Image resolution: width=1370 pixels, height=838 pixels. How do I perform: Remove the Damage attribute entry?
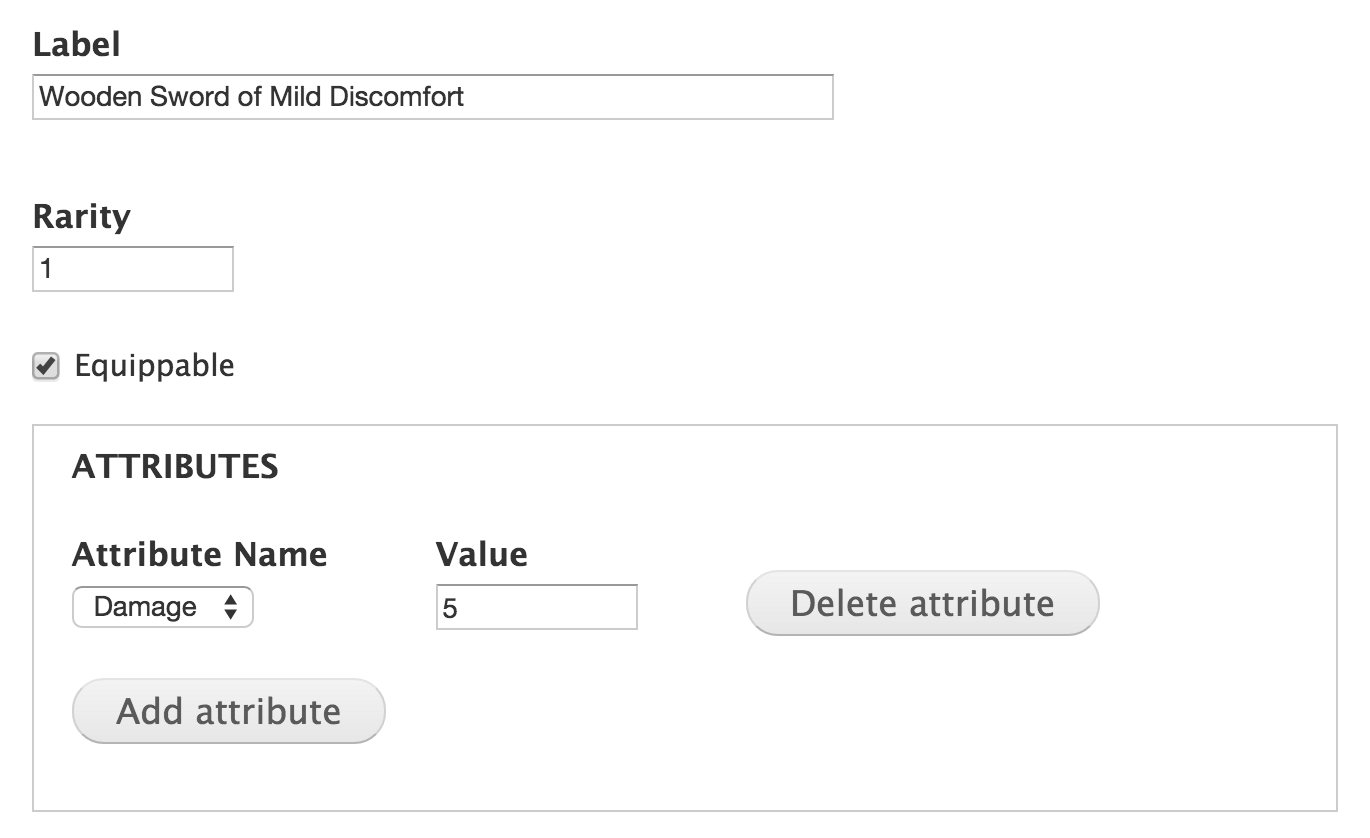(921, 603)
